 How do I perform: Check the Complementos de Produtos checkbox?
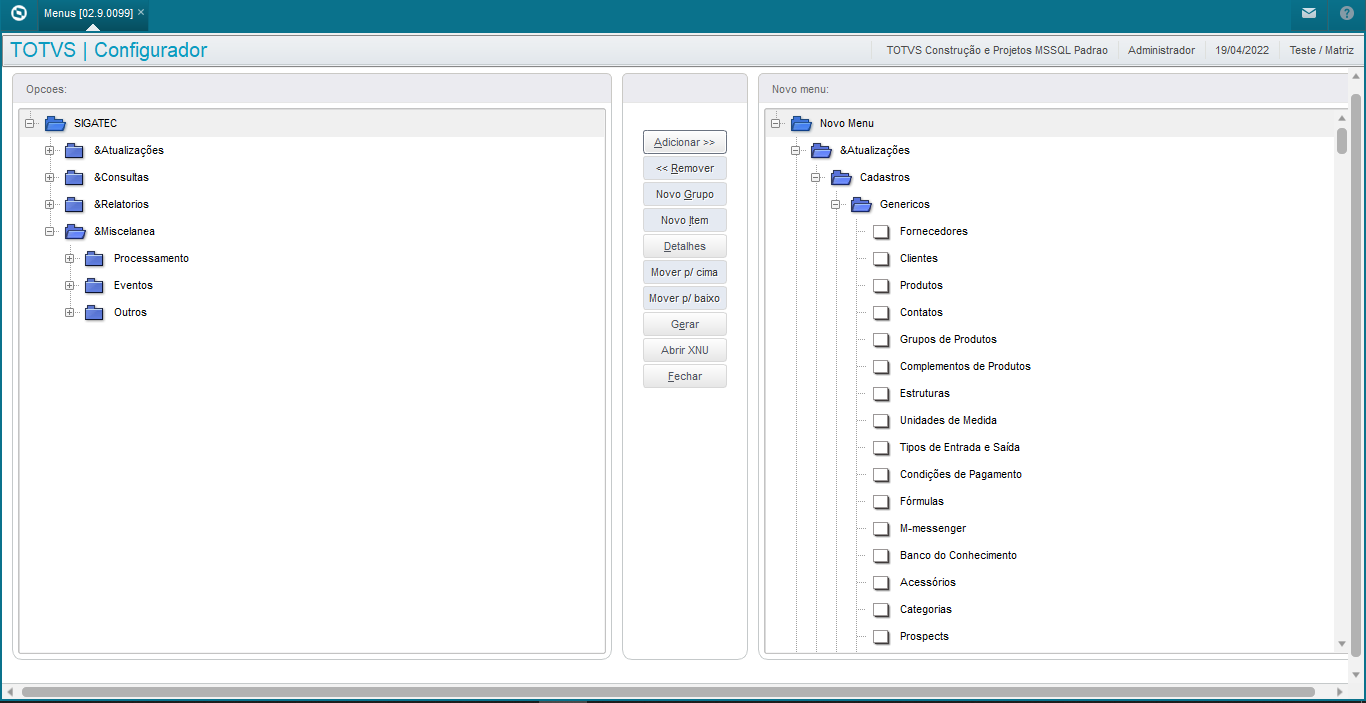pos(881,367)
